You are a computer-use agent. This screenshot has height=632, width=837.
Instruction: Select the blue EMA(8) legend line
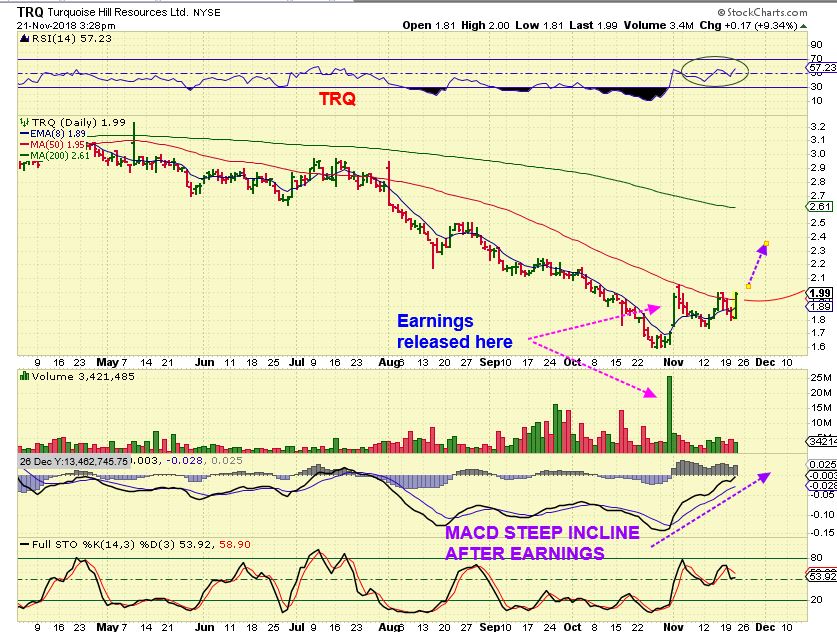tap(25, 133)
